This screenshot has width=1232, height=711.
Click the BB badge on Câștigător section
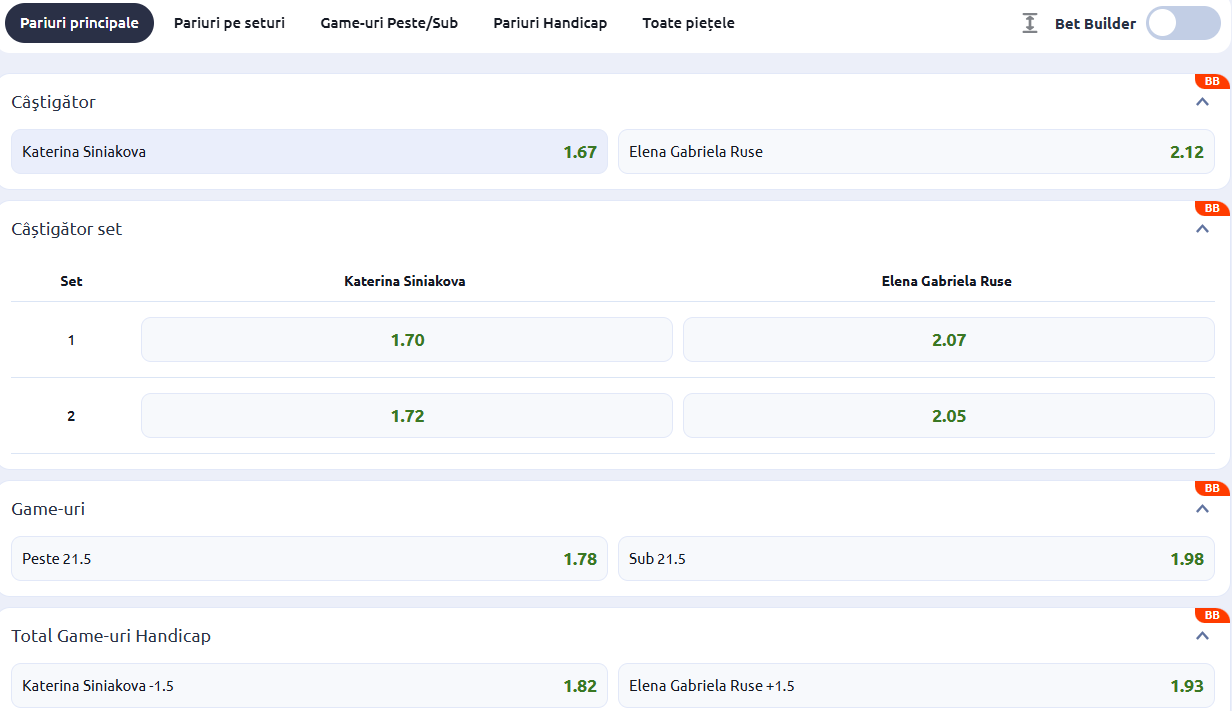(x=1211, y=82)
